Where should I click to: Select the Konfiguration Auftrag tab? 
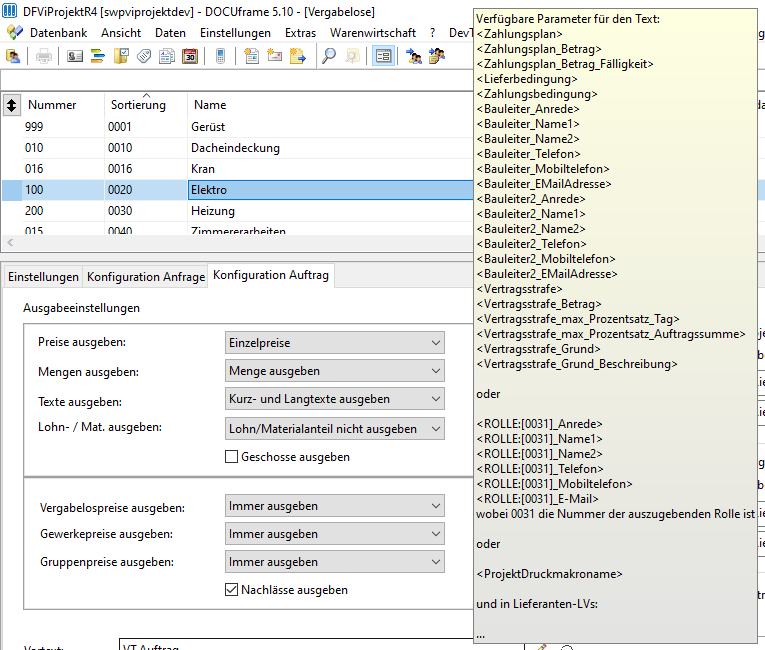[x=271, y=275]
